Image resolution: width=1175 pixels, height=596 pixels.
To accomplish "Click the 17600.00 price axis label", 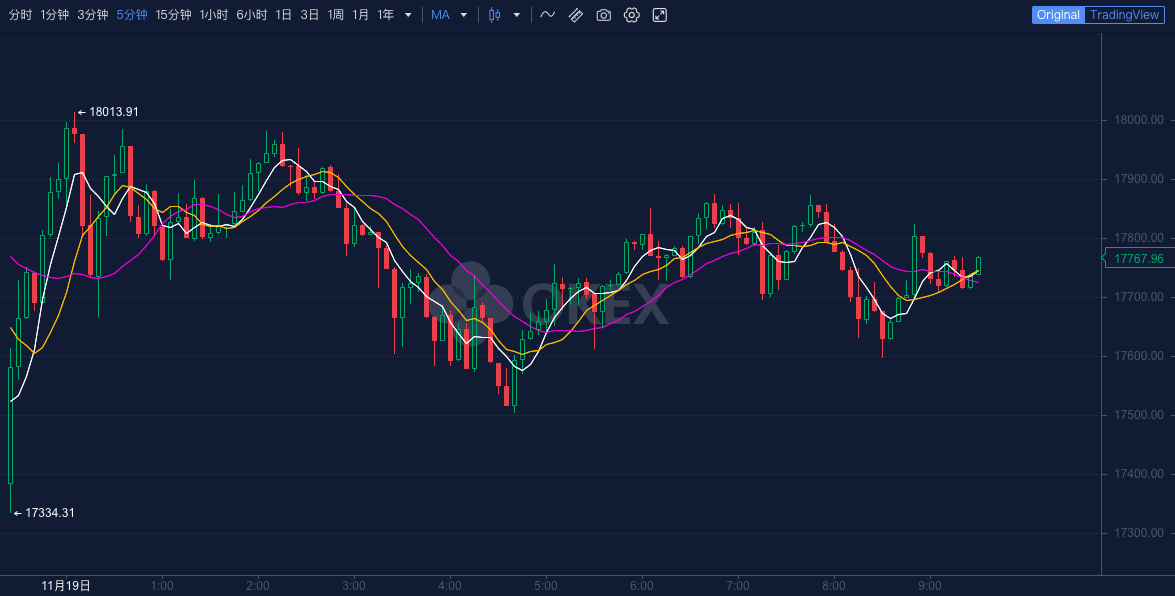I will [1139, 356].
